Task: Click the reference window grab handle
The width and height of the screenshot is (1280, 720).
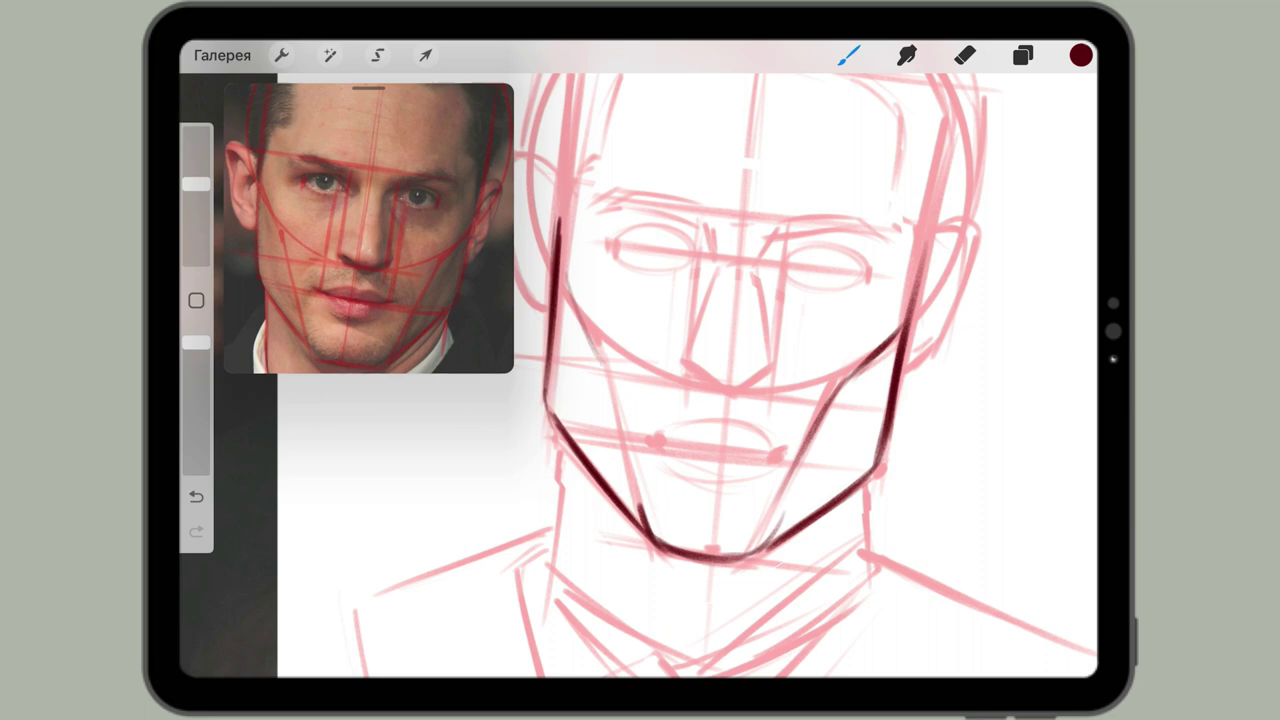Action: pos(369,89)
